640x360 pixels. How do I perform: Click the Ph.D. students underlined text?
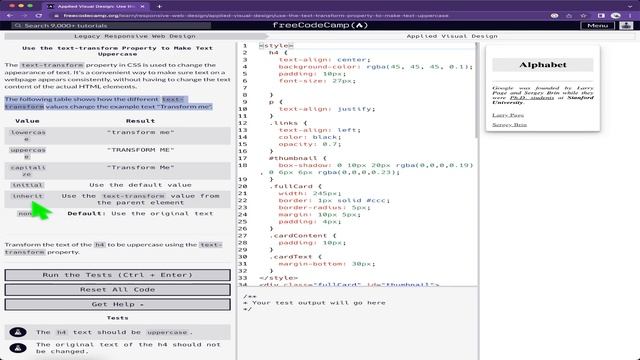click(532, 98)
